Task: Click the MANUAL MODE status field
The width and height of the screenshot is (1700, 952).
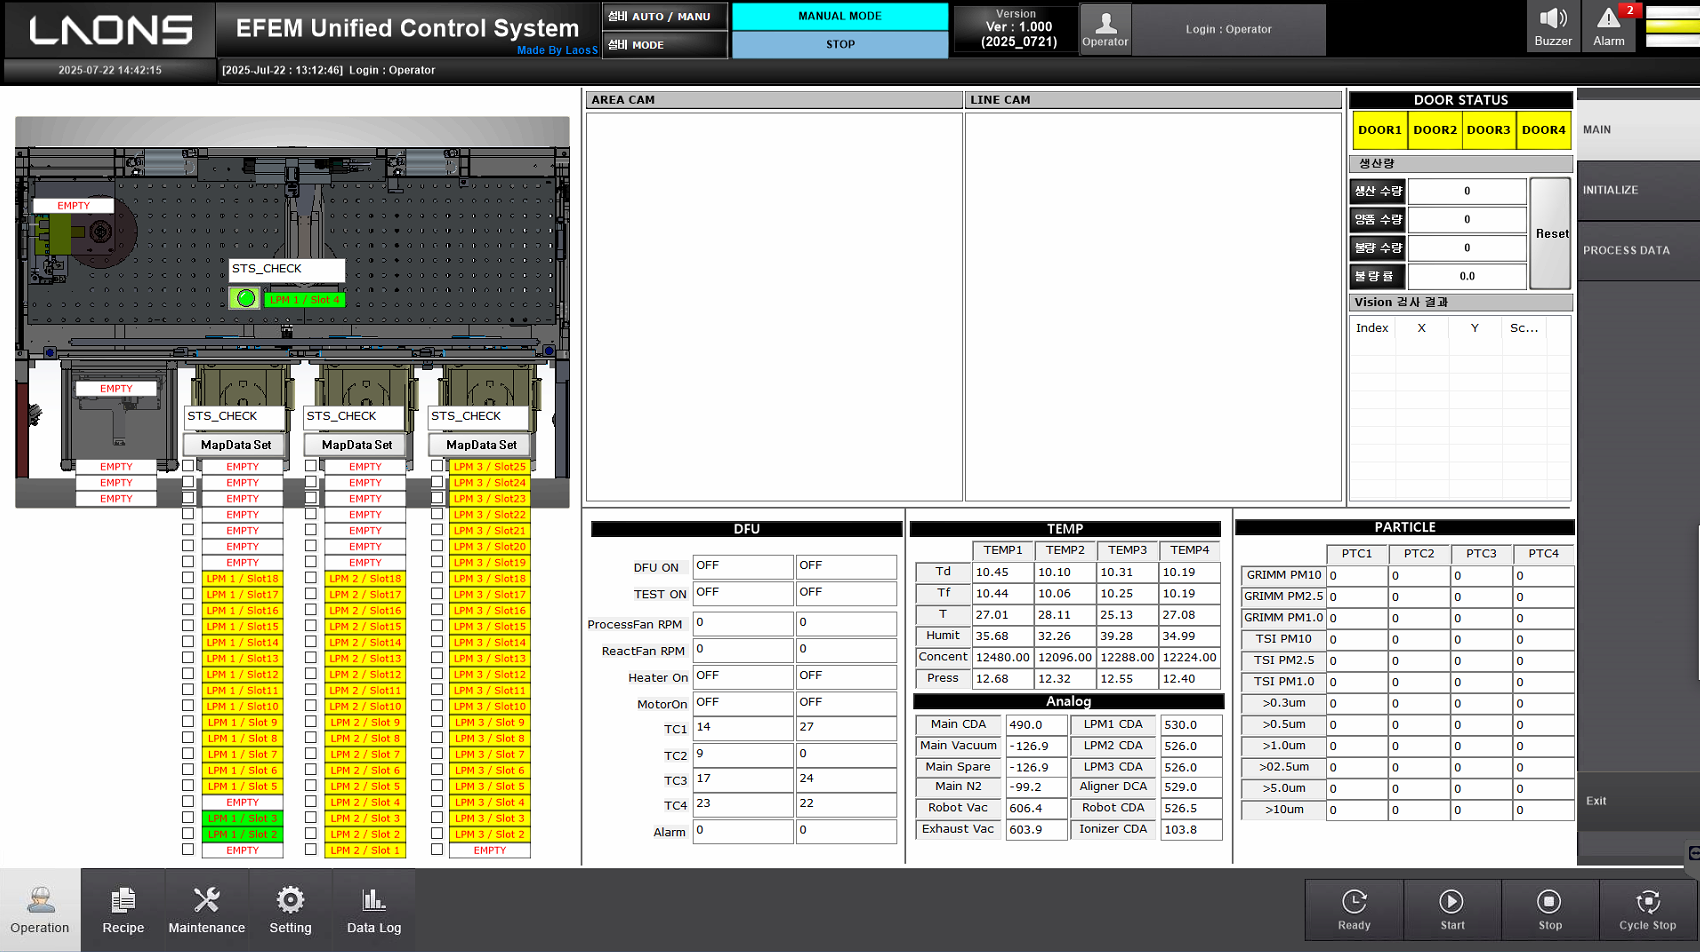Action: 839,16
